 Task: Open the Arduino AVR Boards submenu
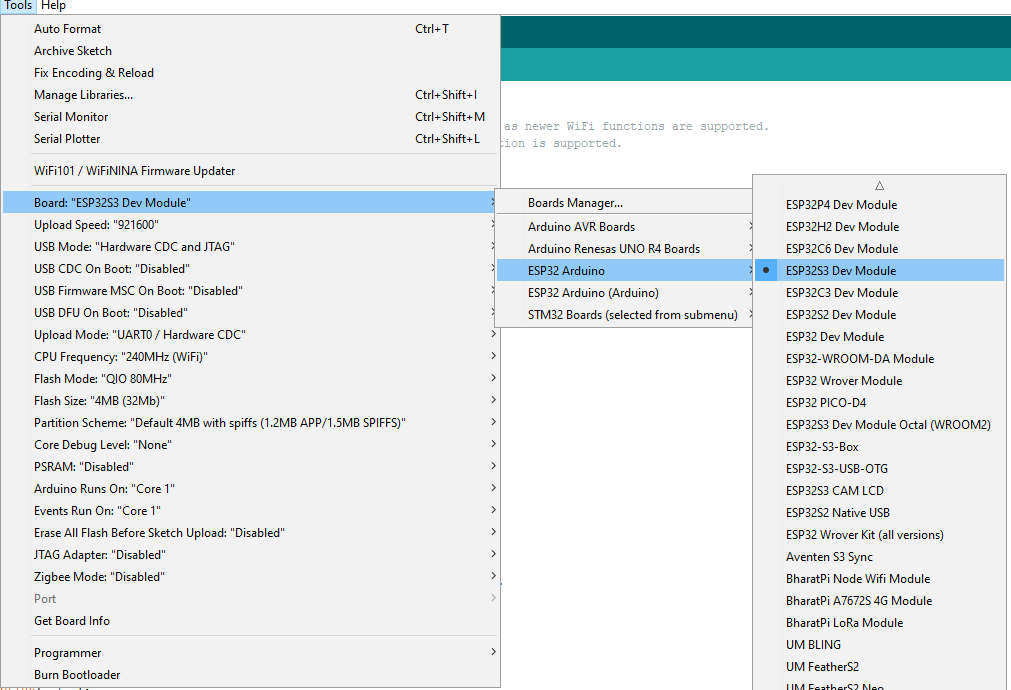click(581, 227)
